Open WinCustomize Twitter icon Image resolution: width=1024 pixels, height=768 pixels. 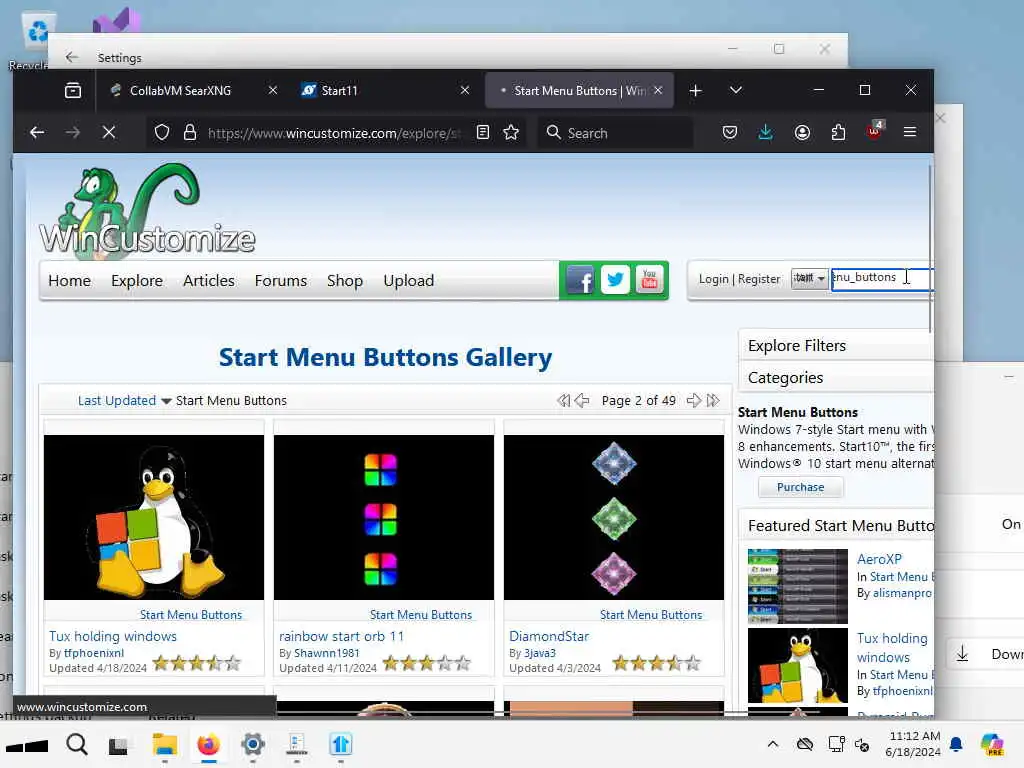coord(615,280)
